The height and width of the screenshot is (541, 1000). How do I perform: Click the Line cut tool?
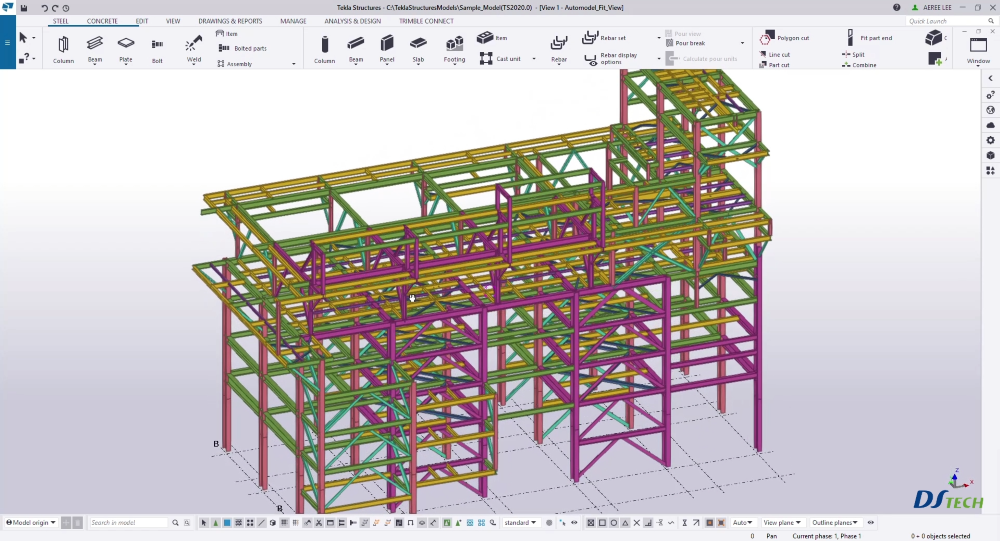click(774, 55)
